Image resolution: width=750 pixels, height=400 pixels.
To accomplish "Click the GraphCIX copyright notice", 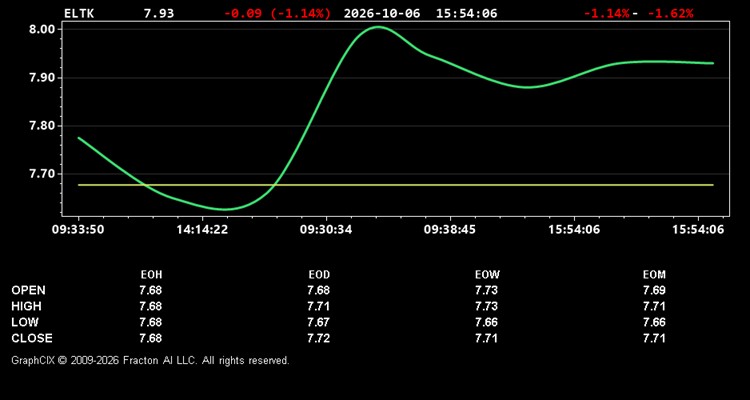I will click(x=150, y=360).
